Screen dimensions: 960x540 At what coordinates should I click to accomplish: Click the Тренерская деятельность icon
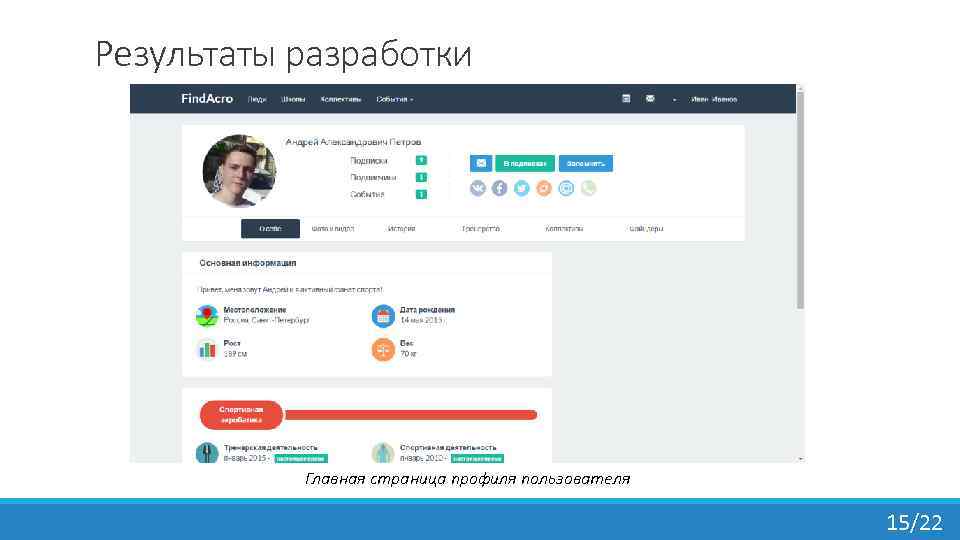pos(207,452)
